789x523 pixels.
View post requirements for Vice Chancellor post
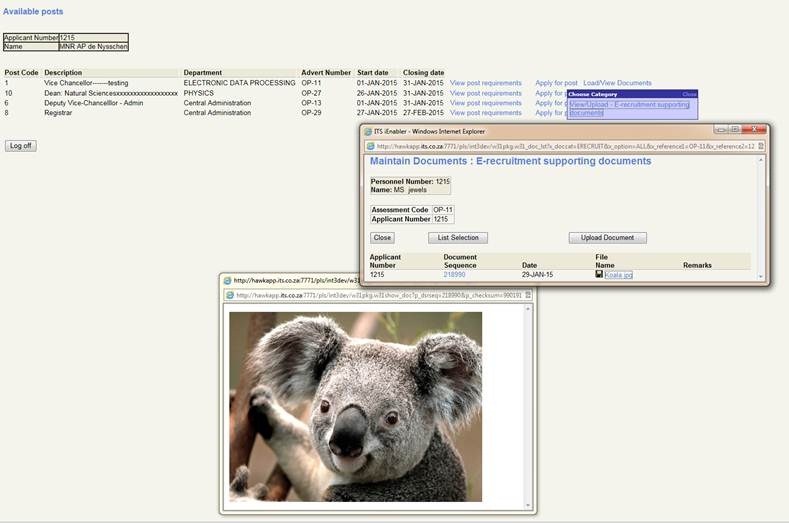[485, 83]
